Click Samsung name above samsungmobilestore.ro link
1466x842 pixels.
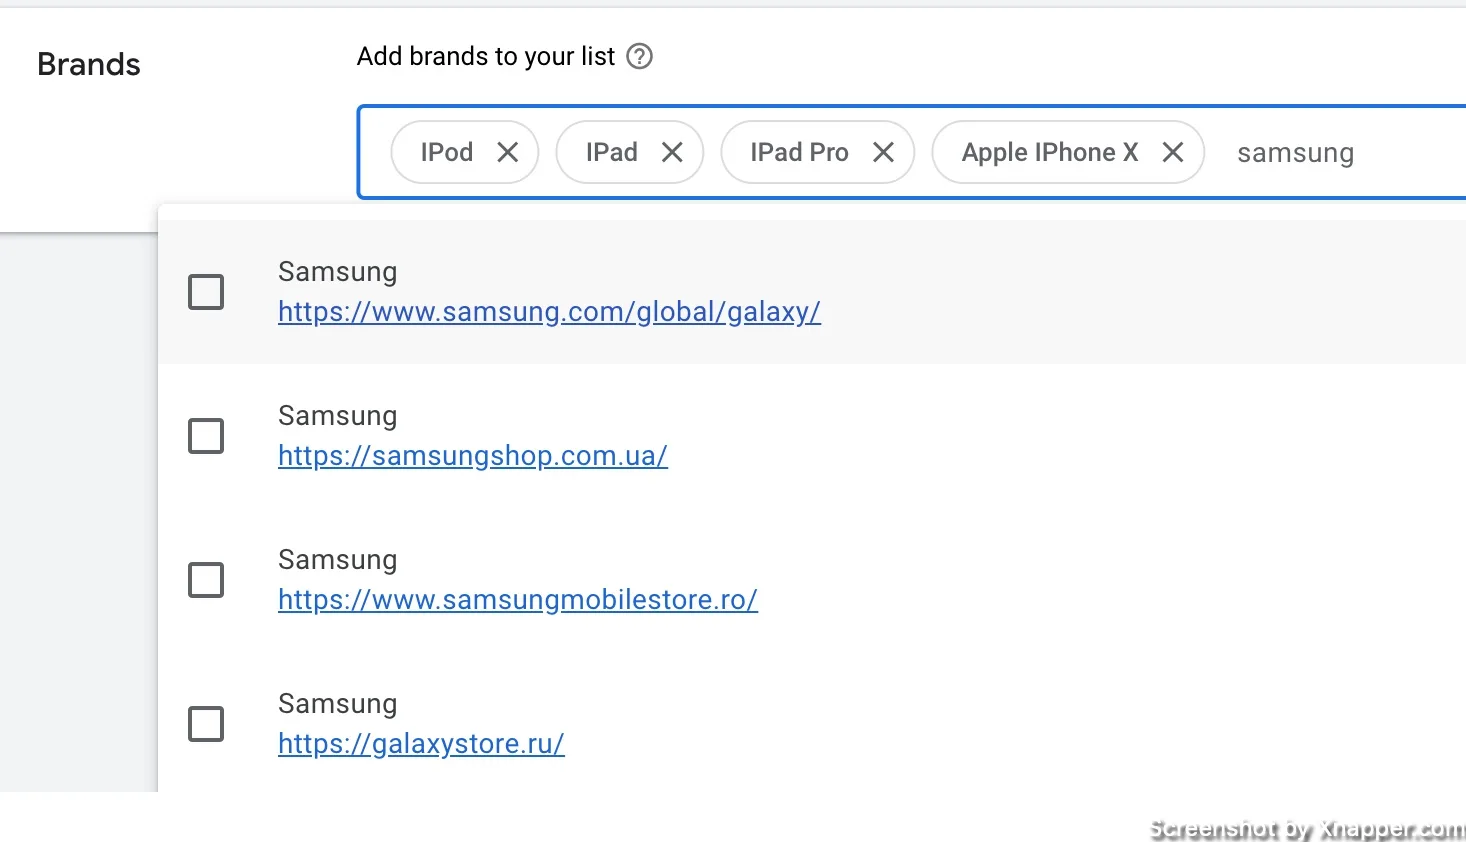tap(338, 560)
